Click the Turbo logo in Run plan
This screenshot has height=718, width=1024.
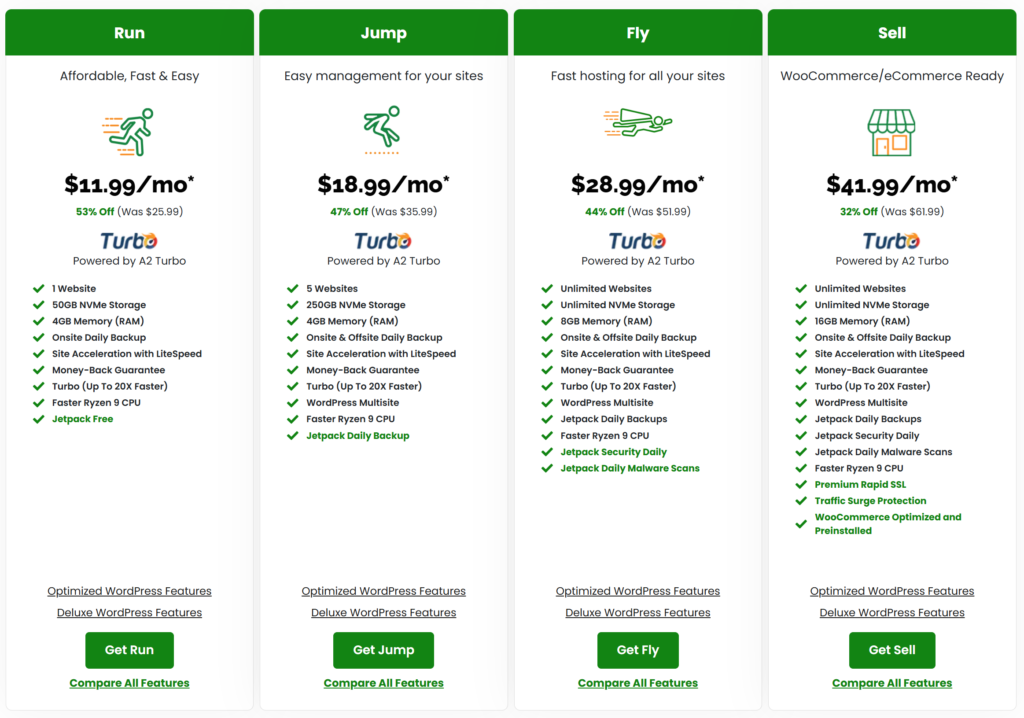pos(129,241)
